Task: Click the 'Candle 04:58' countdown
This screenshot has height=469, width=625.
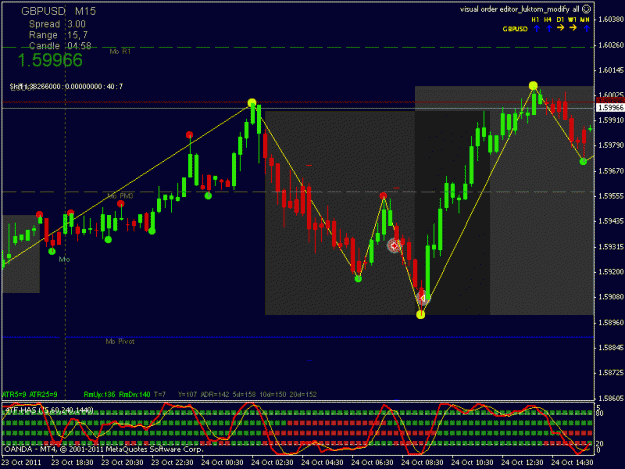Action: pyautogui.click(x=60, y=46)
